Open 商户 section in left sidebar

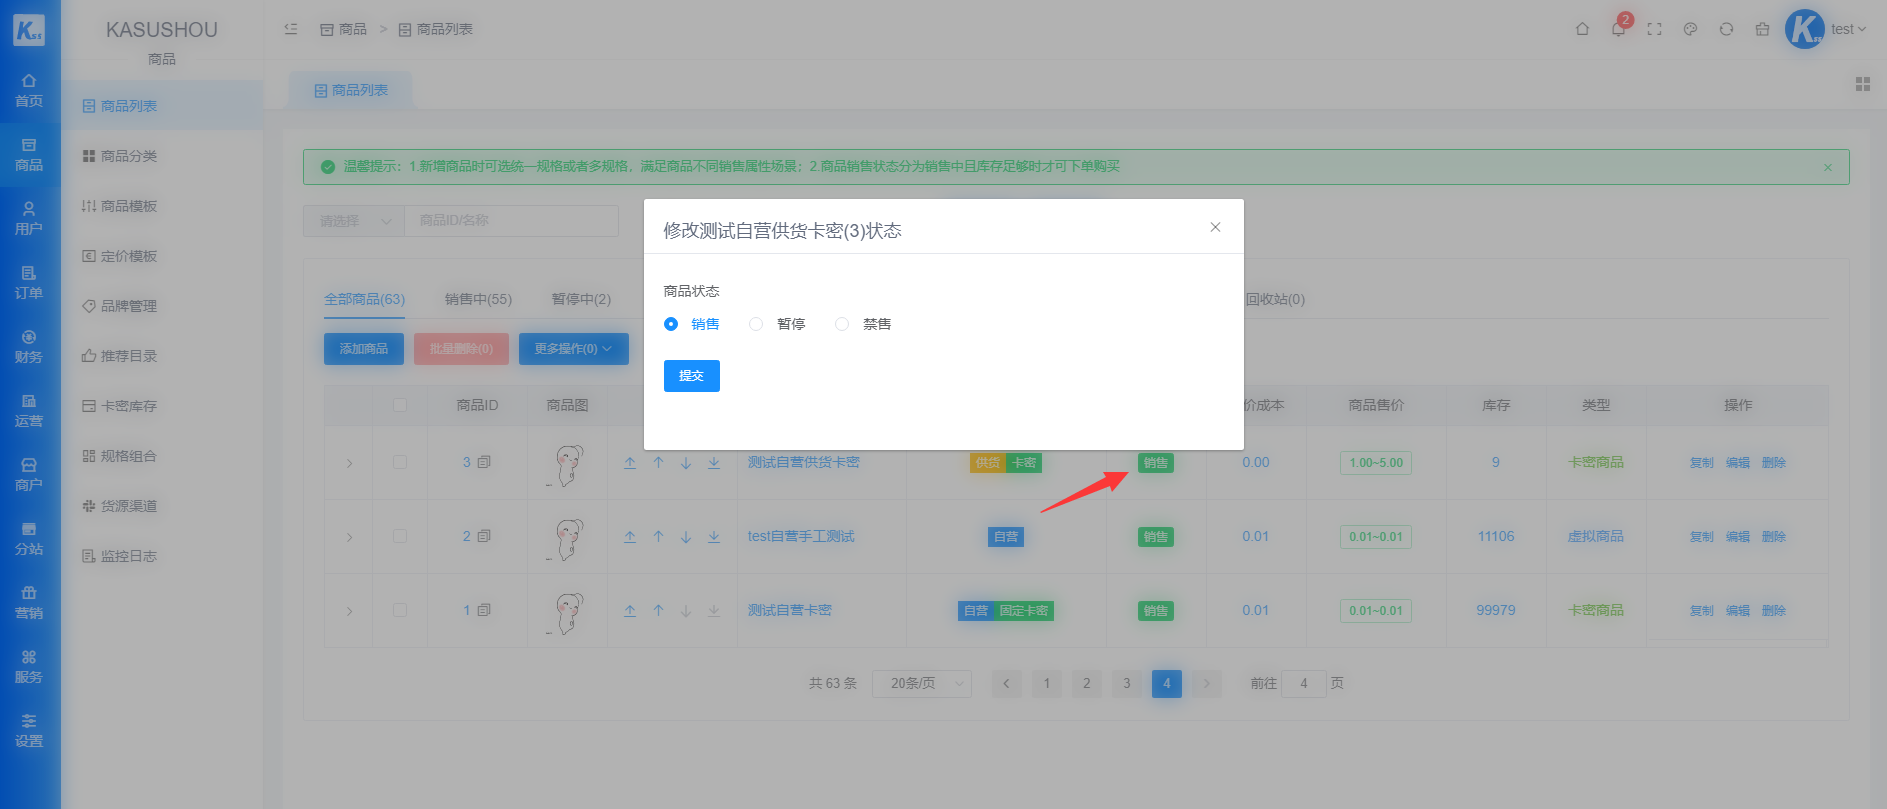[x=29, y=474]
